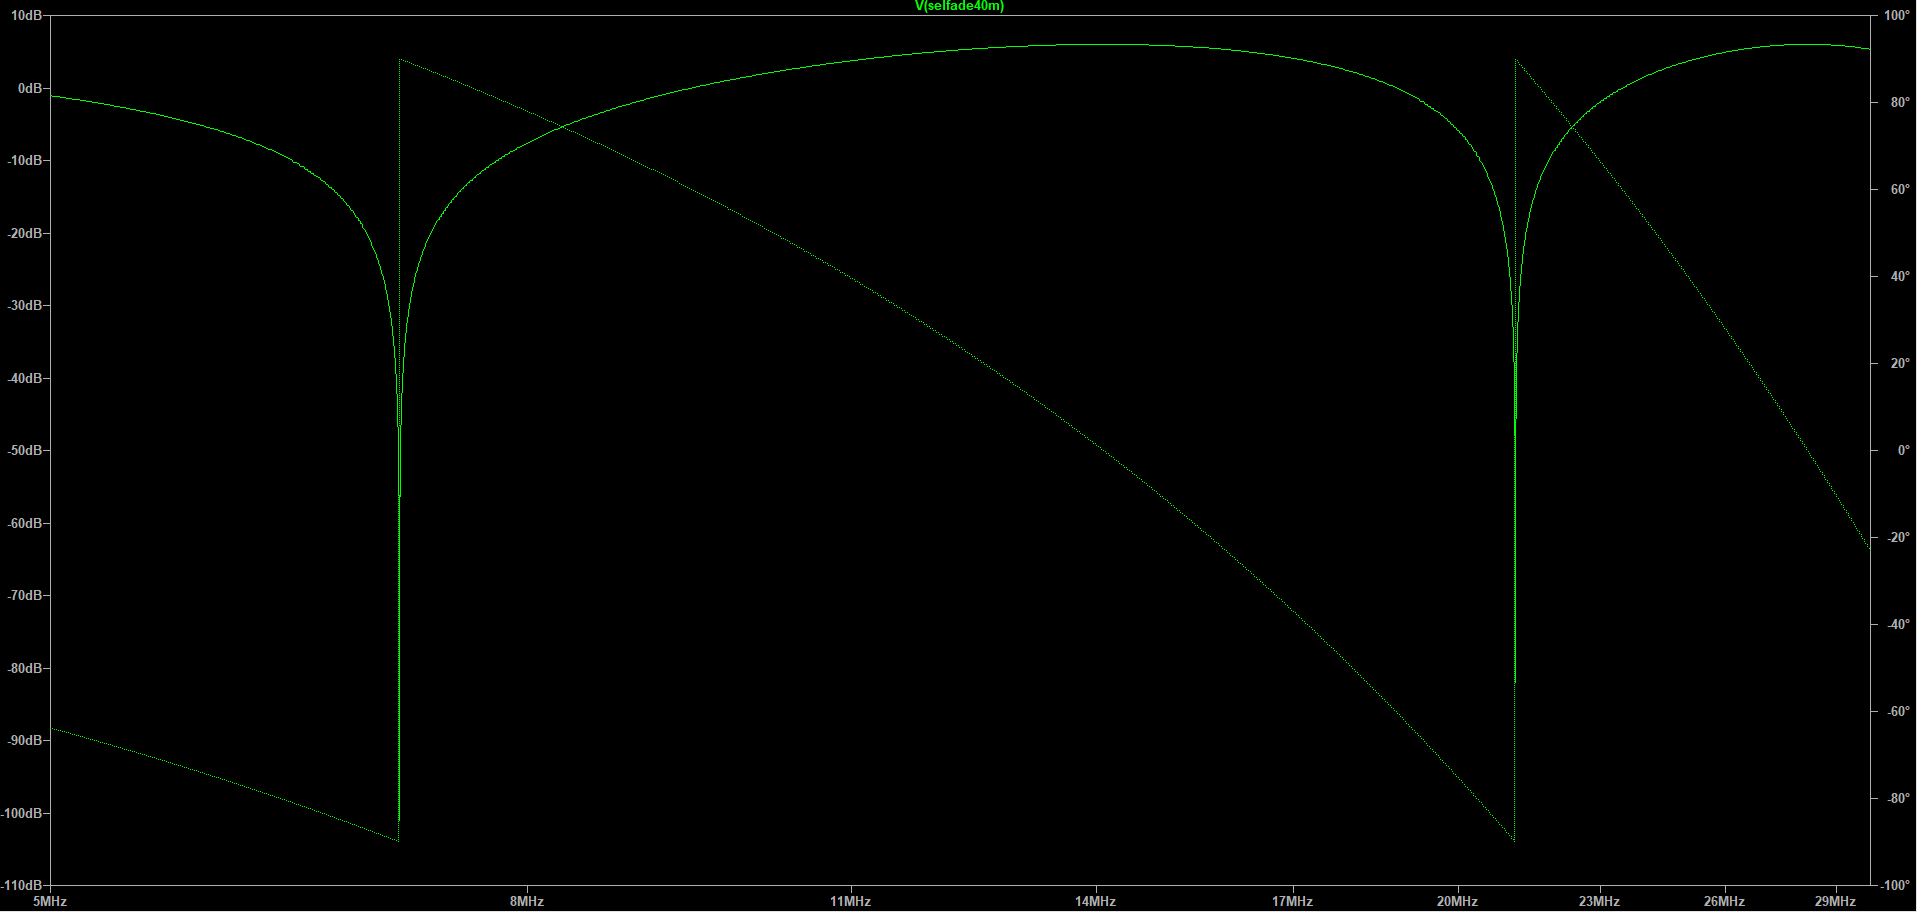Click the -50dB left axis label
The width and height of the screenshot is (1918, 912).
coord(25,451)
